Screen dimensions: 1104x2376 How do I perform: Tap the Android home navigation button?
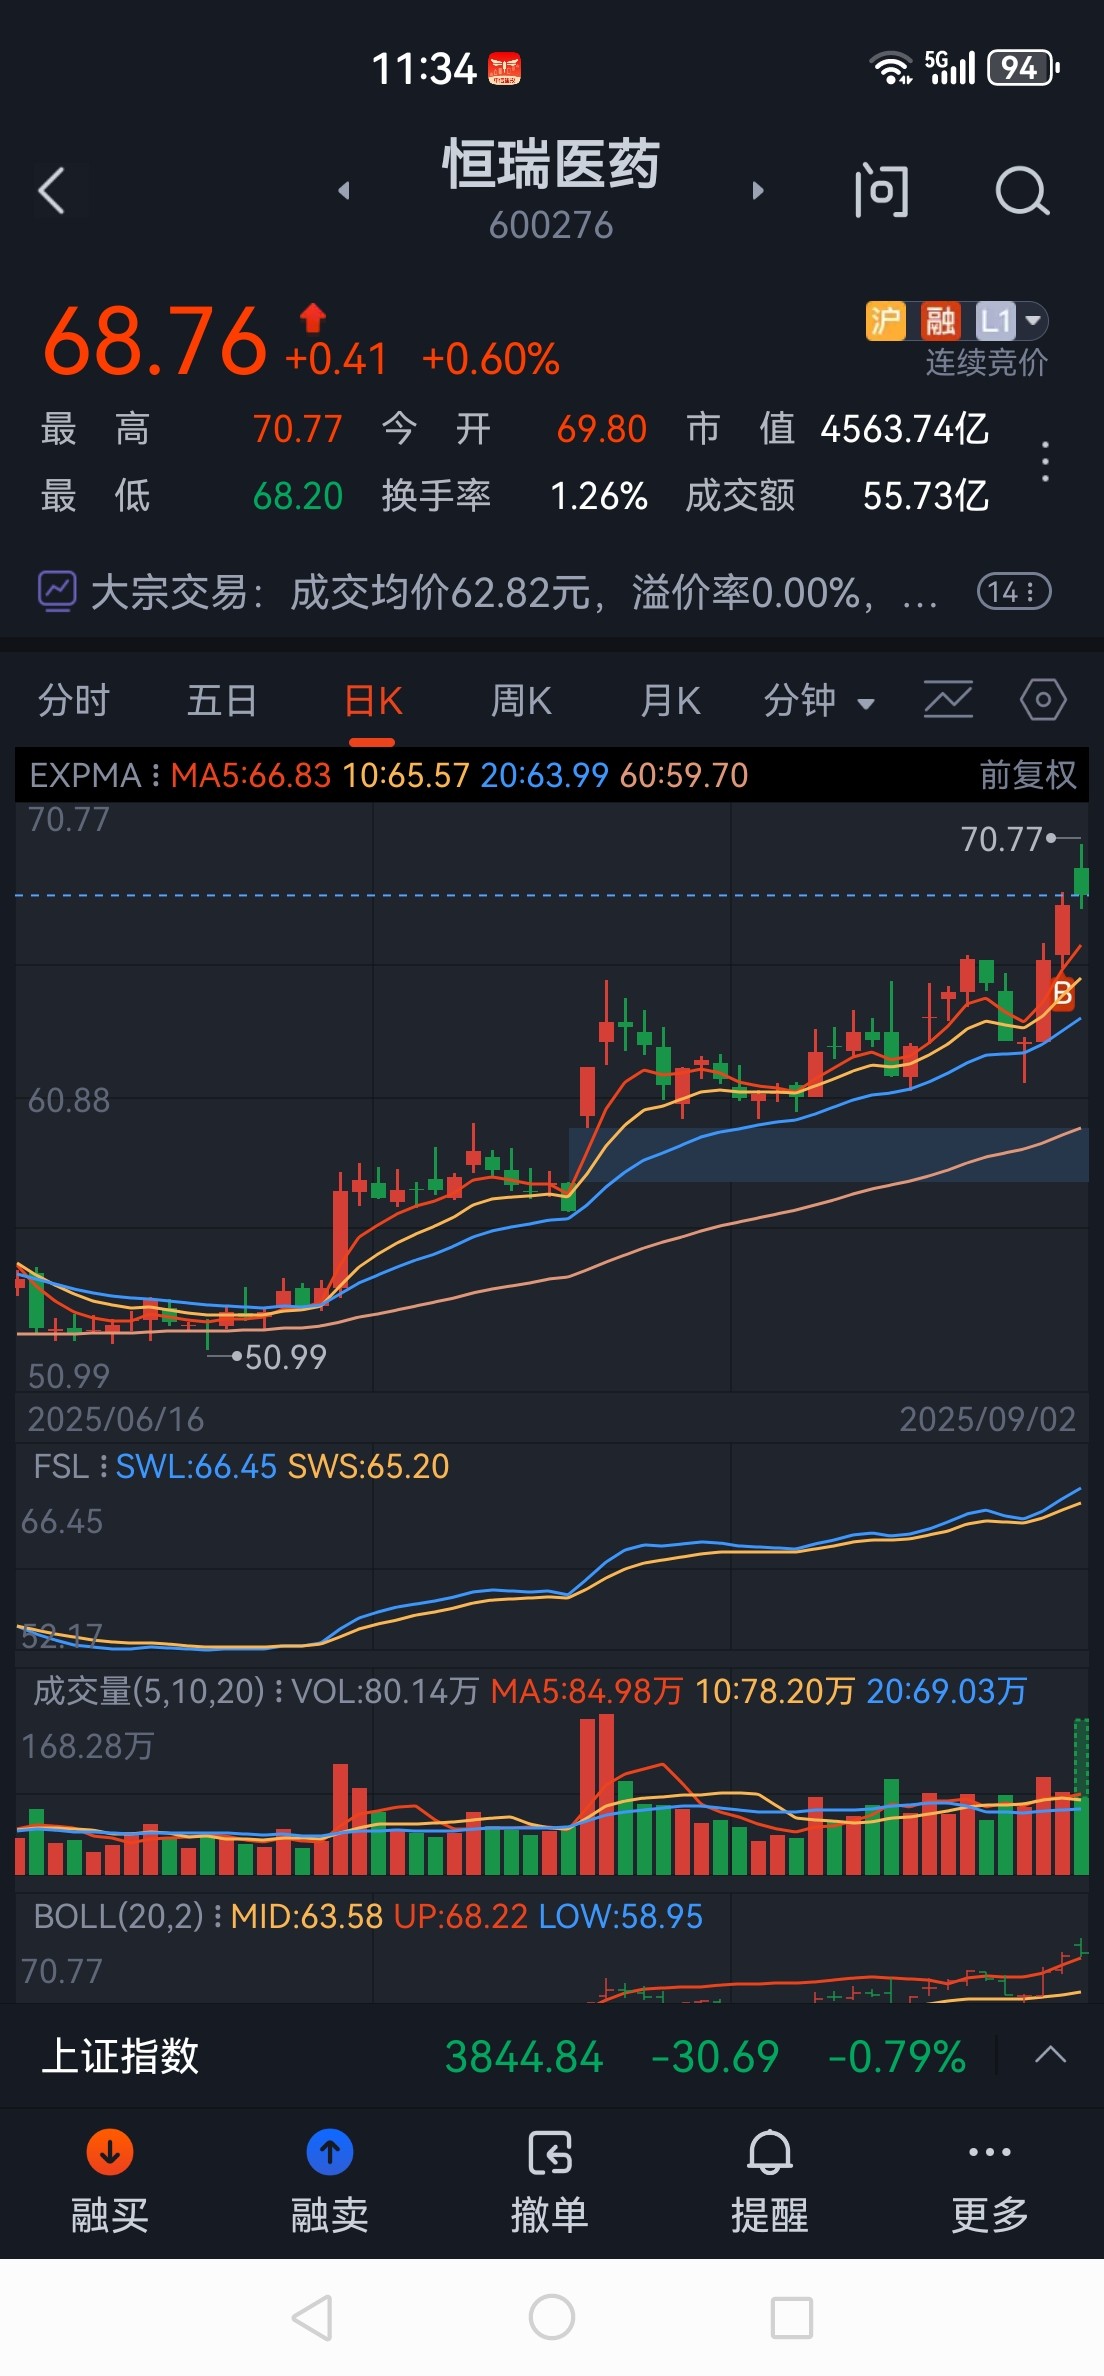click(x=552, y=2317)
